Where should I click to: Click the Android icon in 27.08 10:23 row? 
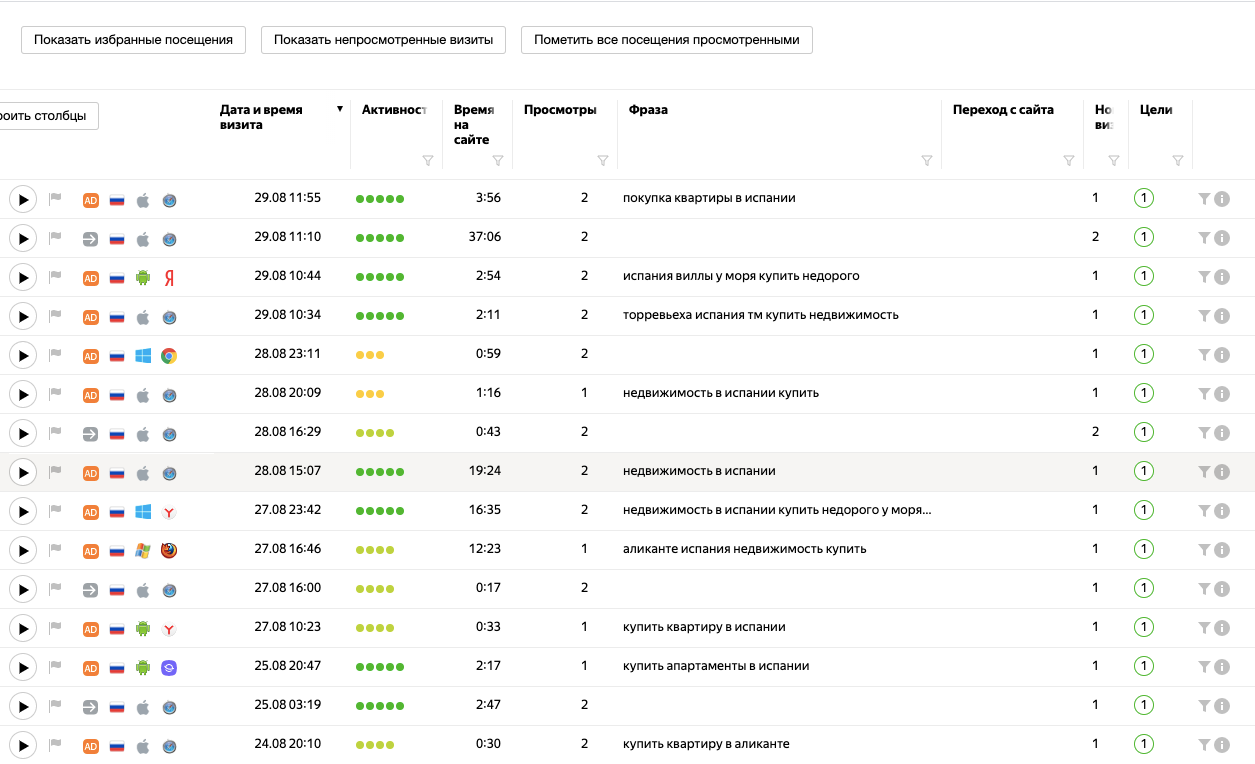(143, 628)
